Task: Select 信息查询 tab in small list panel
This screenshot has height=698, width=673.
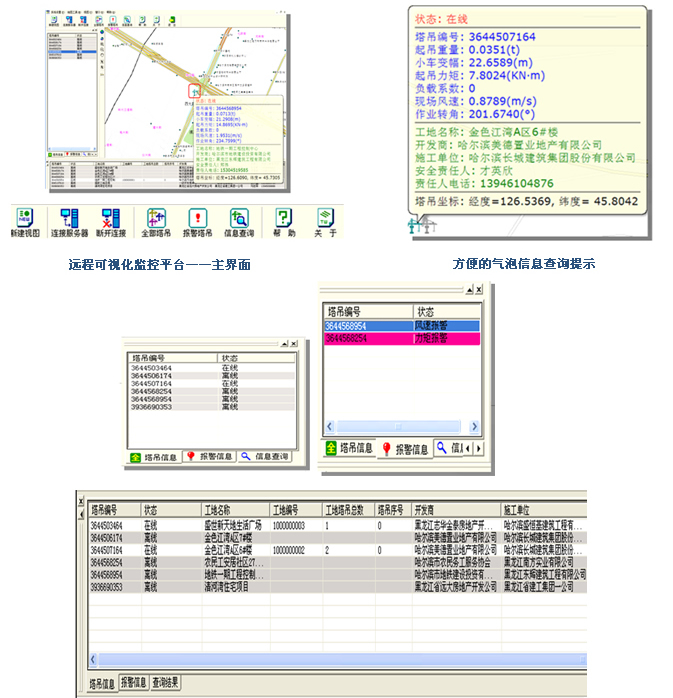Action: click(265, 456)
